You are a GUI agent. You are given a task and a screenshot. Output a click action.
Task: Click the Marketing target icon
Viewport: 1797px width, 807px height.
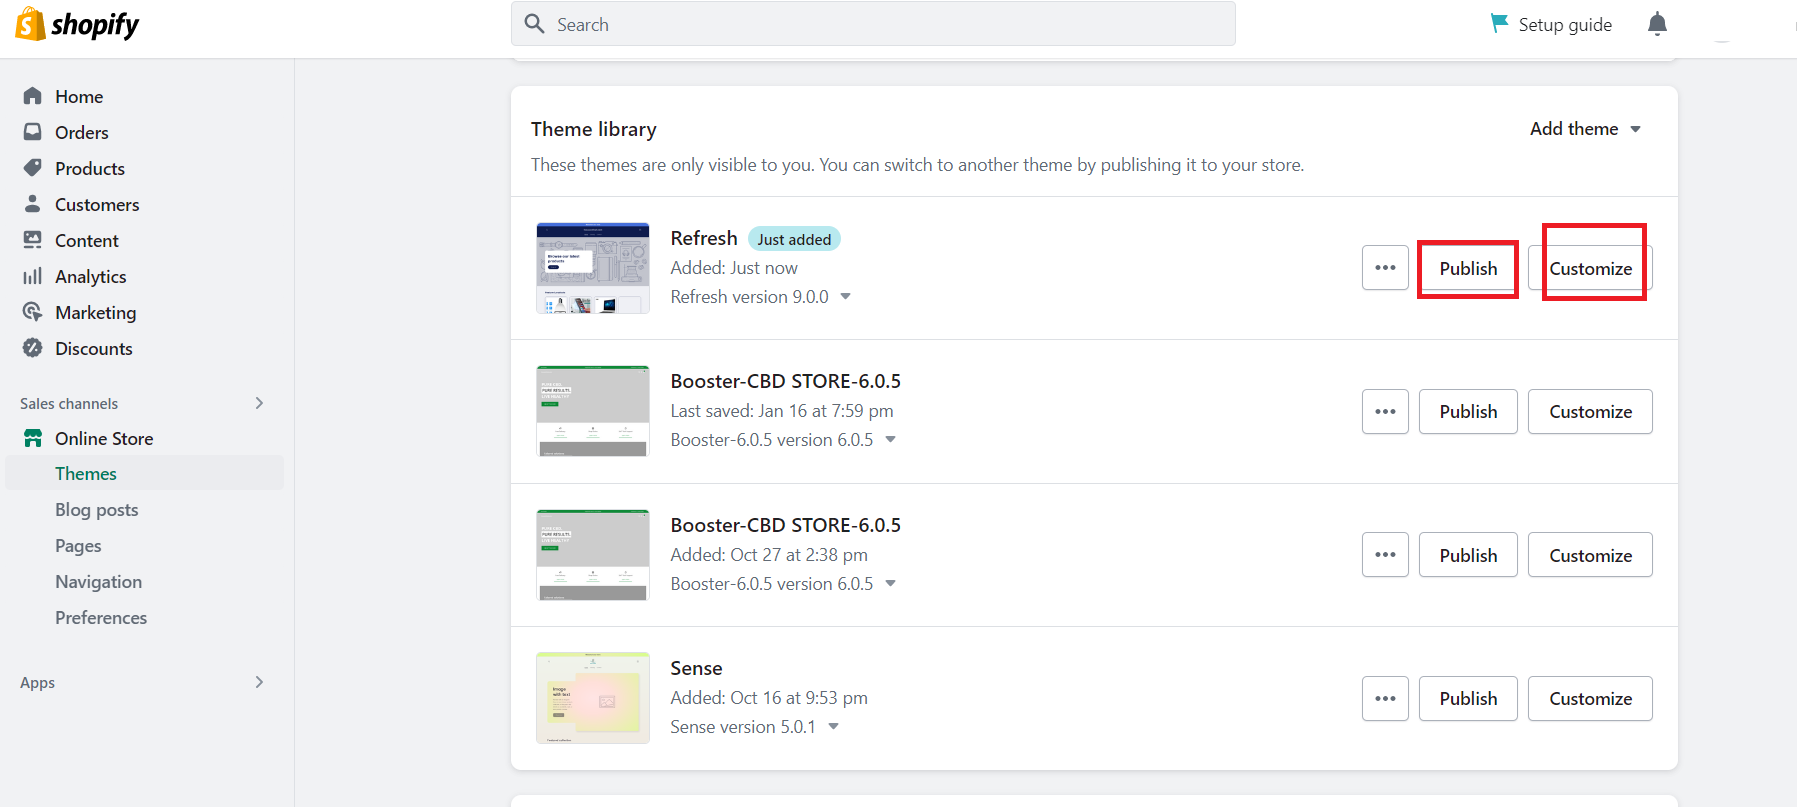(x=33, y=312)
